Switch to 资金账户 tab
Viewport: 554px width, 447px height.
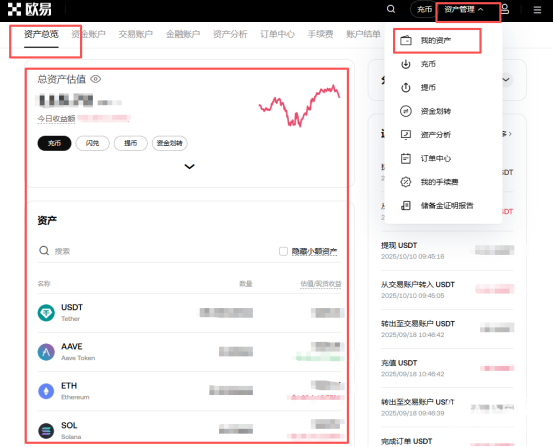[x=88, y=34]
